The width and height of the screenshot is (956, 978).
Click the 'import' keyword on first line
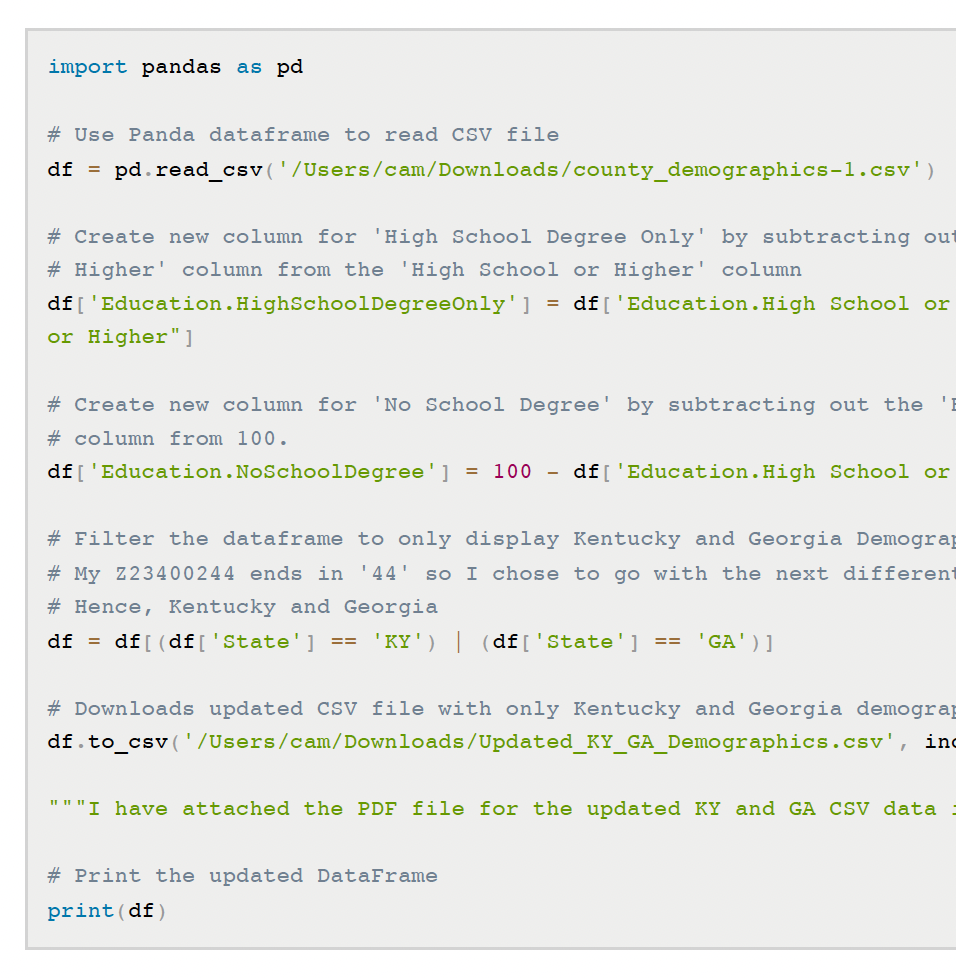(x=87, y=67)
